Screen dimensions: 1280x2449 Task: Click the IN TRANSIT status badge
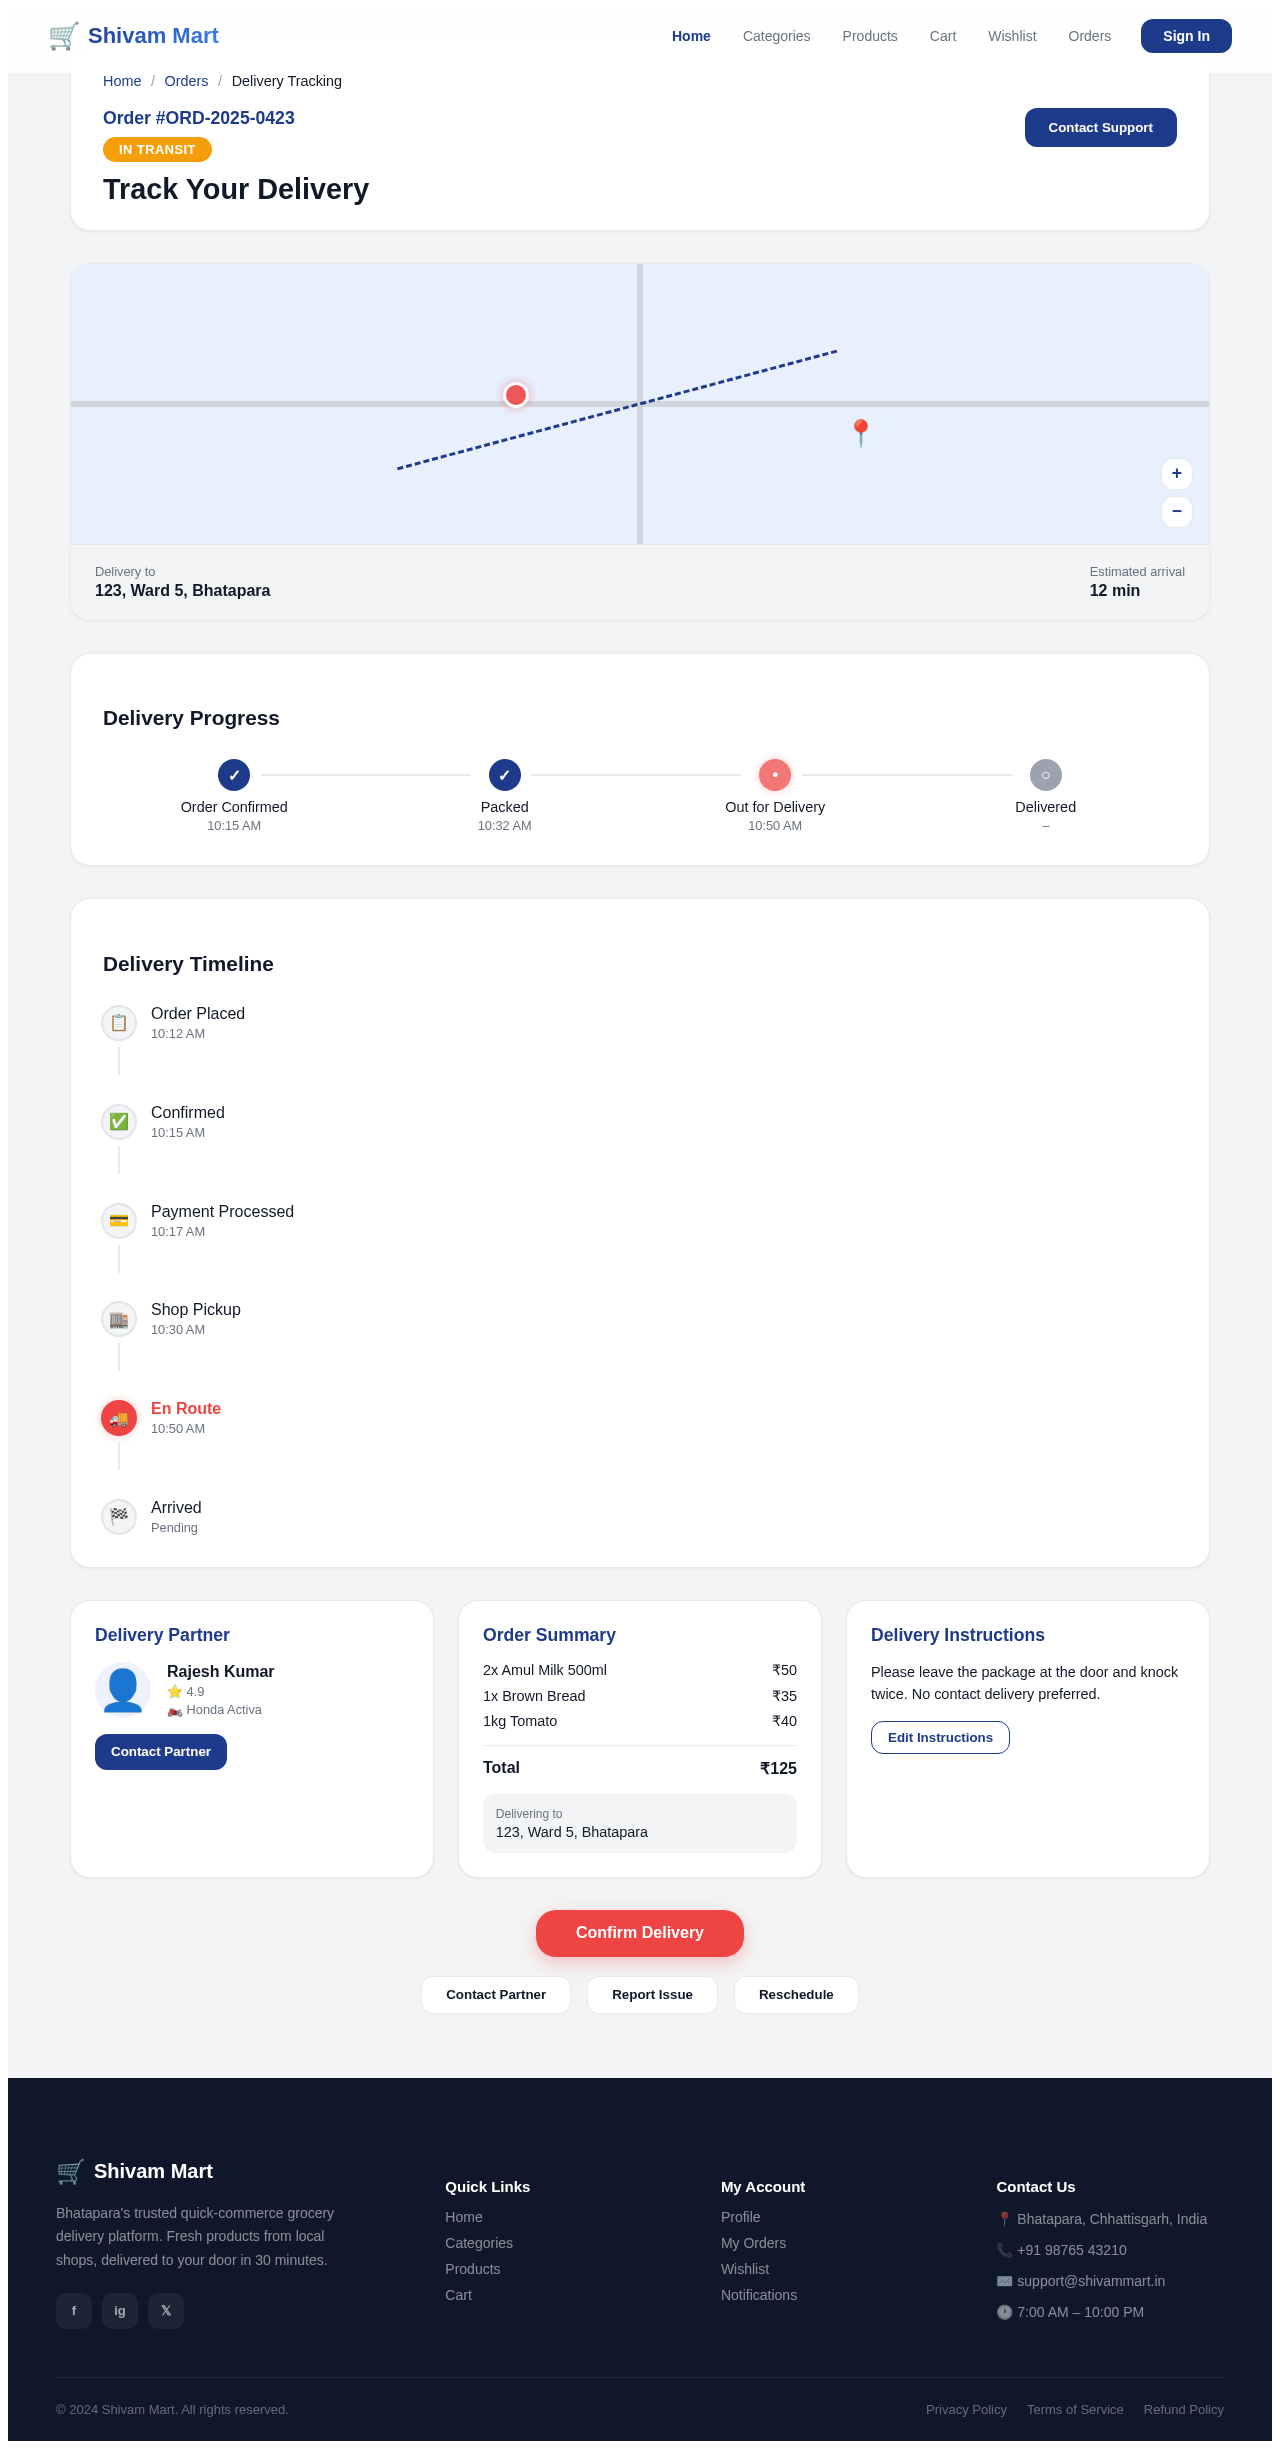pos(157,149)
